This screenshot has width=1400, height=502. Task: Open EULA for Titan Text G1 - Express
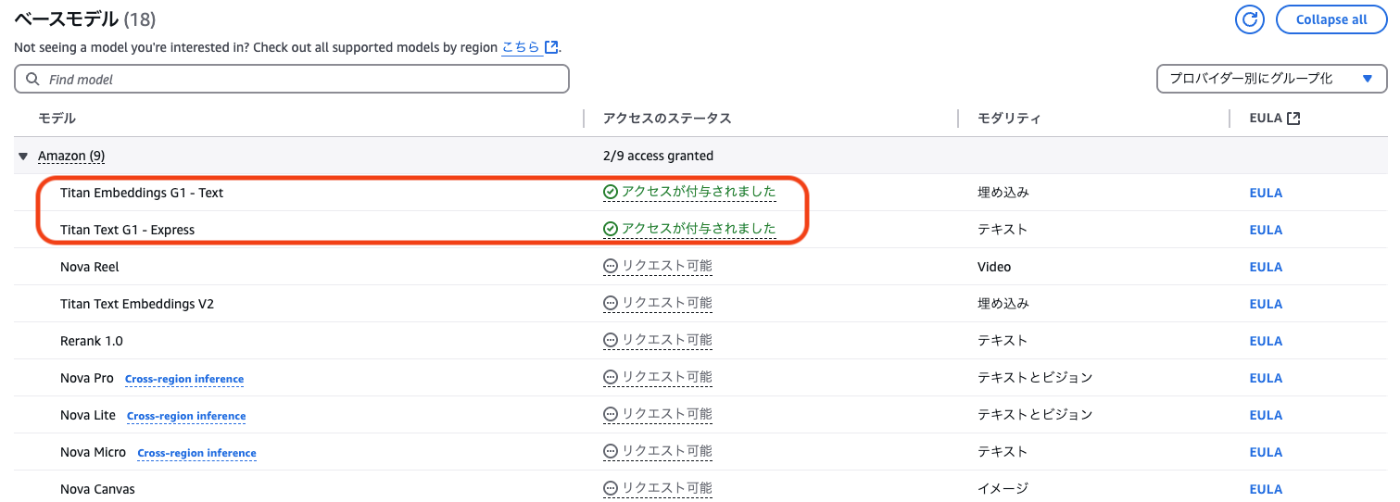1266,230
